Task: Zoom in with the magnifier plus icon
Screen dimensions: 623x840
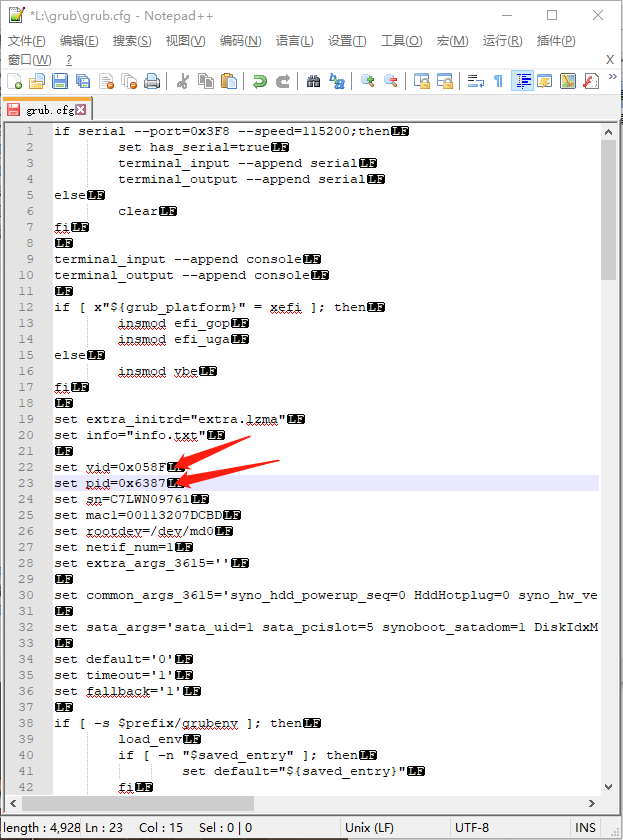Action: [367, 81]
